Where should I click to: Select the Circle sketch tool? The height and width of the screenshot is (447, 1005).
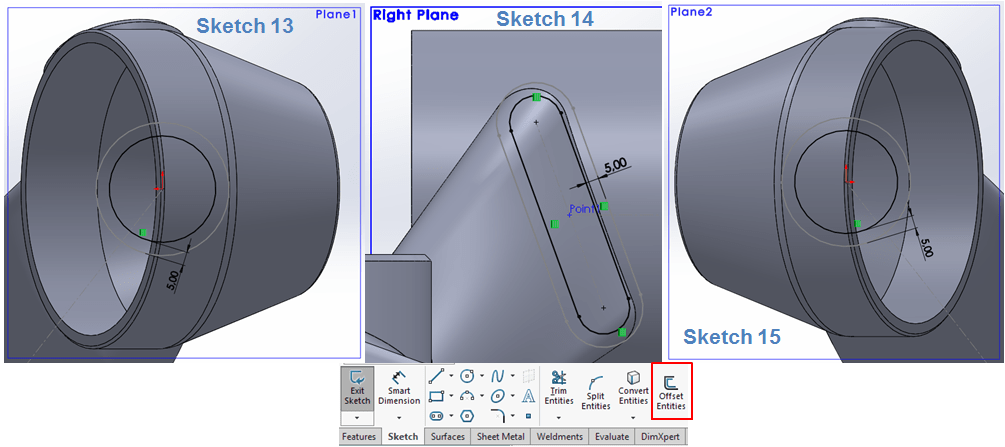point(466,376)
